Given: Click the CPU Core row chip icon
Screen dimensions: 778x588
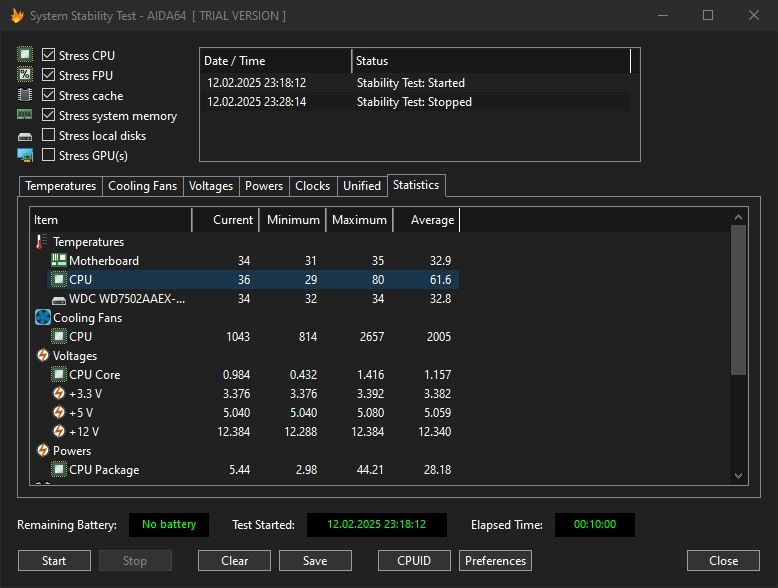Looking at the screenshot, I should click(59, 374).
